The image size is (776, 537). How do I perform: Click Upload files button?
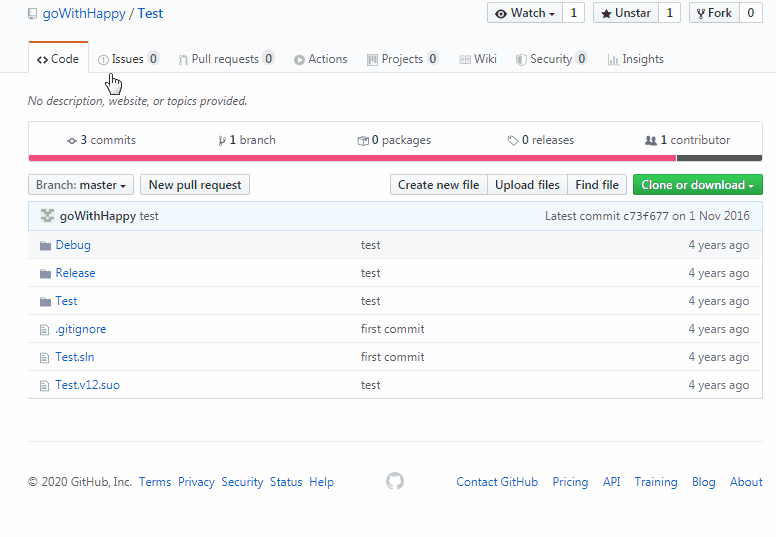528,185
